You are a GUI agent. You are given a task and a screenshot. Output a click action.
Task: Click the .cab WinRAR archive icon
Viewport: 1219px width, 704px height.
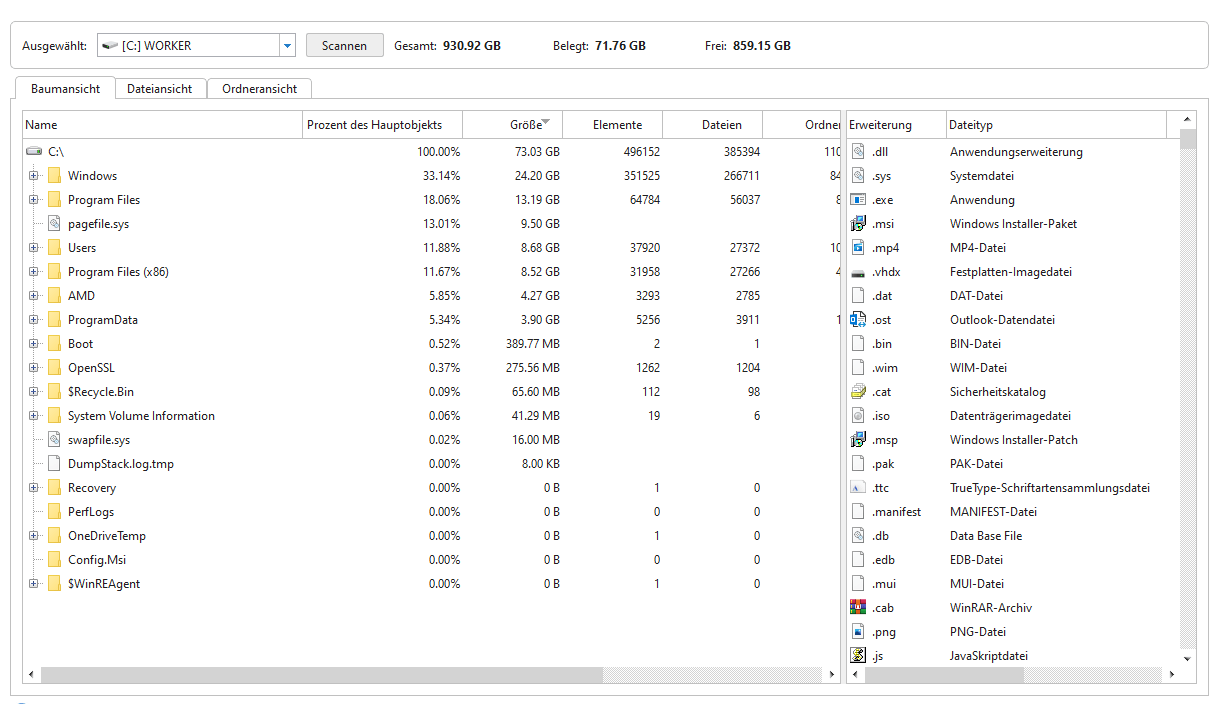point(857,608)
